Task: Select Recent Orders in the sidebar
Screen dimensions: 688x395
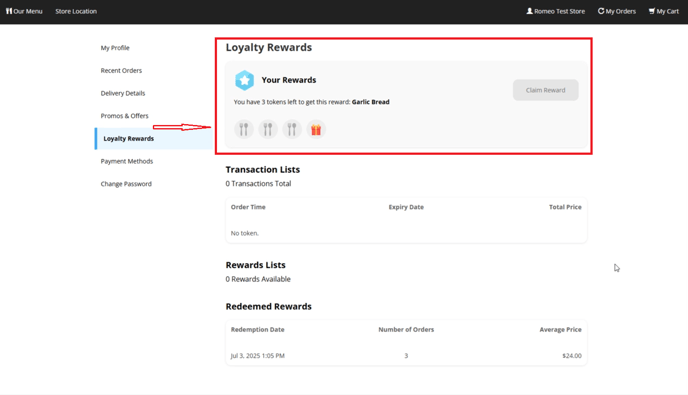Action: [x=121, y=71]
